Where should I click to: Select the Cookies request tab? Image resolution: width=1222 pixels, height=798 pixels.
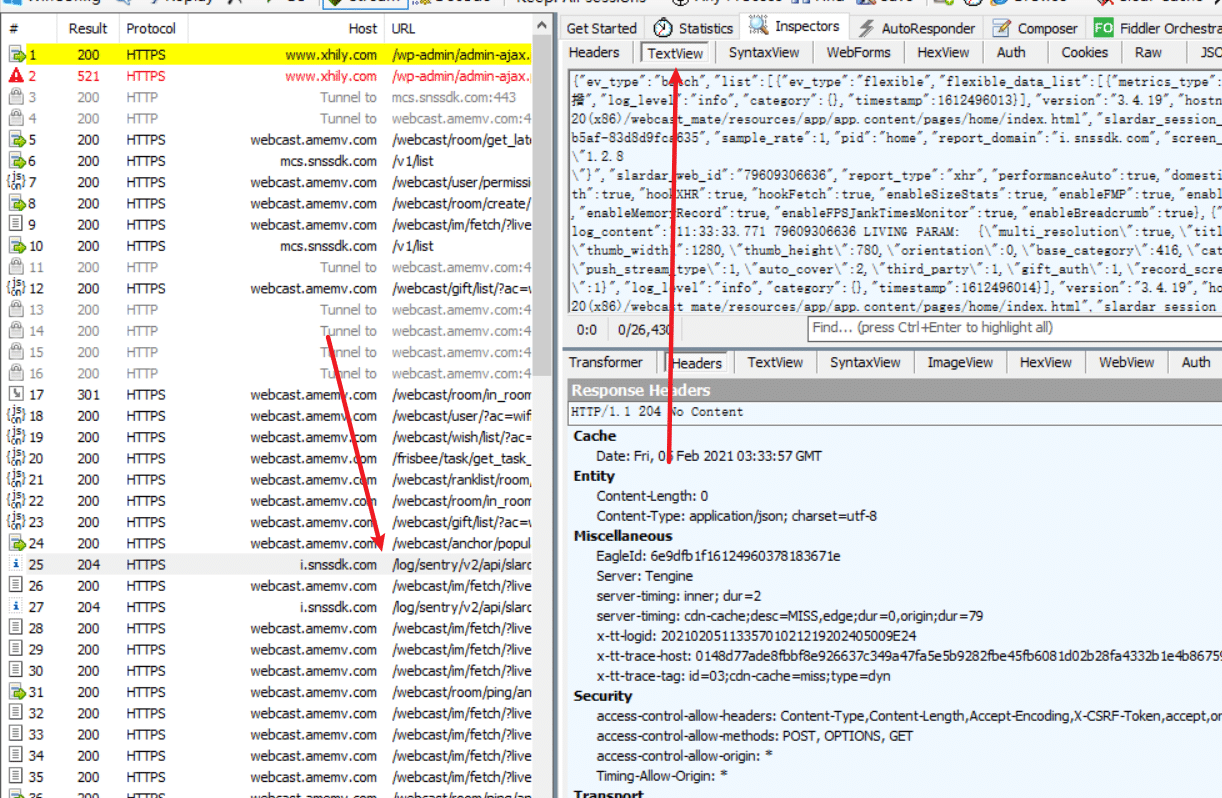(x=1085, y=53)
